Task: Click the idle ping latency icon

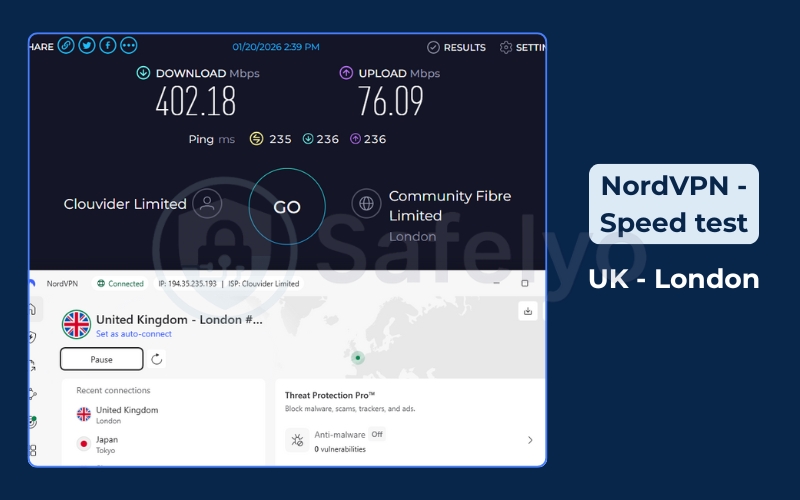Action: [x=256, y=139]
